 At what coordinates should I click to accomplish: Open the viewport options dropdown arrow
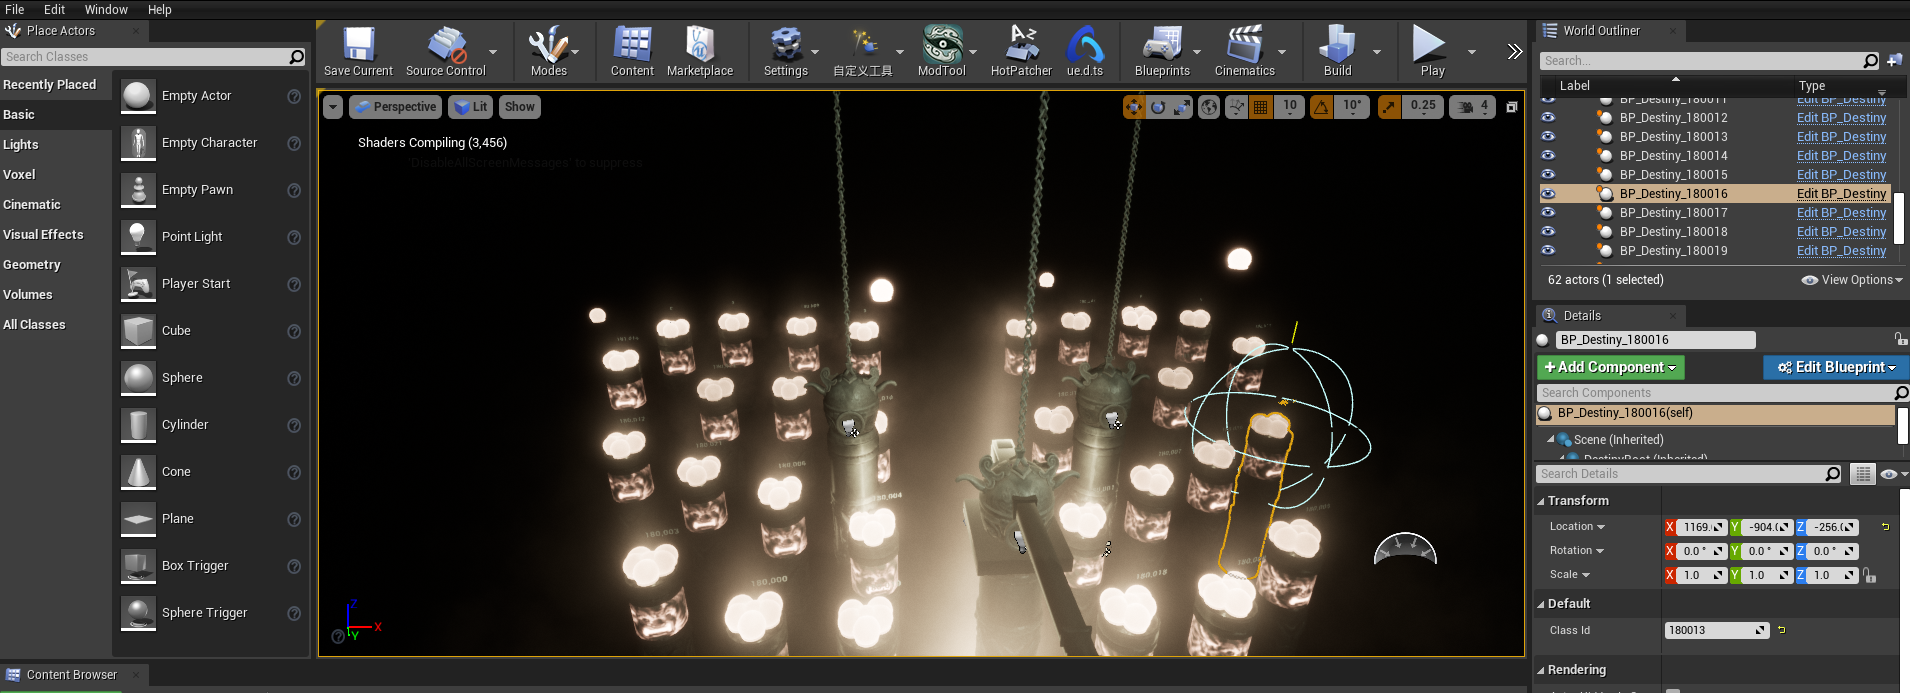tap(333, 107)
